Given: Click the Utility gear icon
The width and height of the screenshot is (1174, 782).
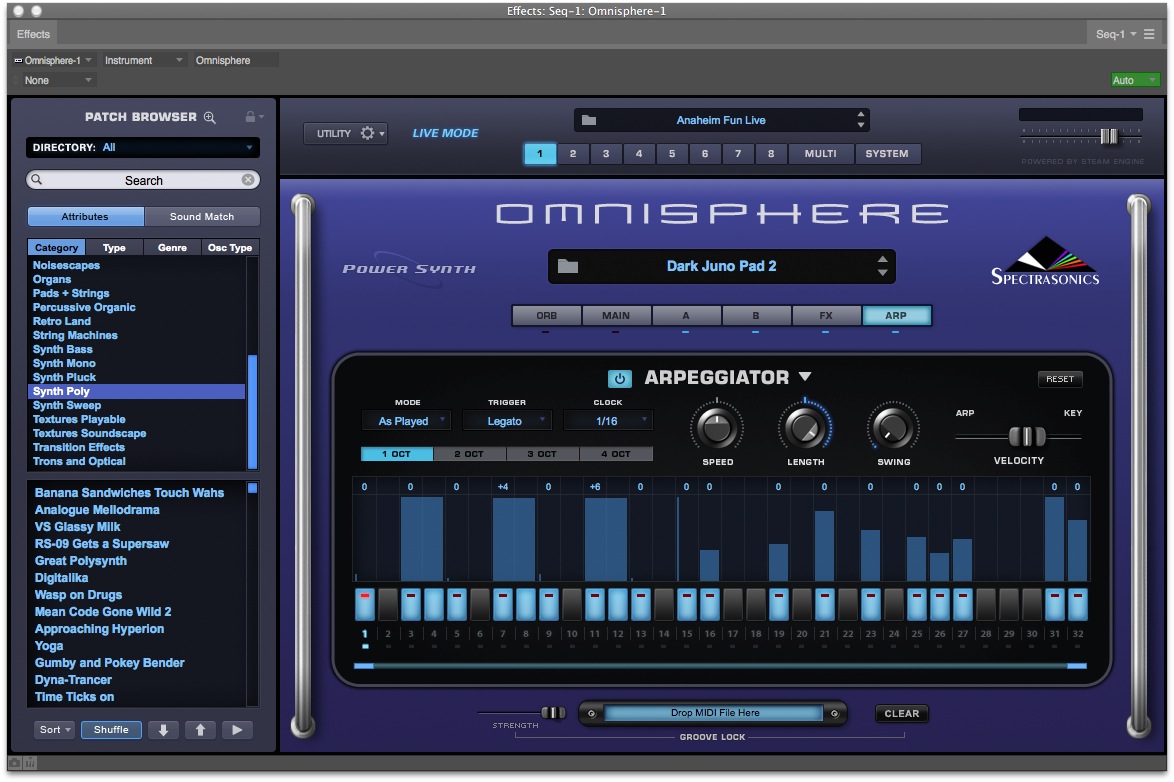Looking at the screenshot, I should pos(367,133).
